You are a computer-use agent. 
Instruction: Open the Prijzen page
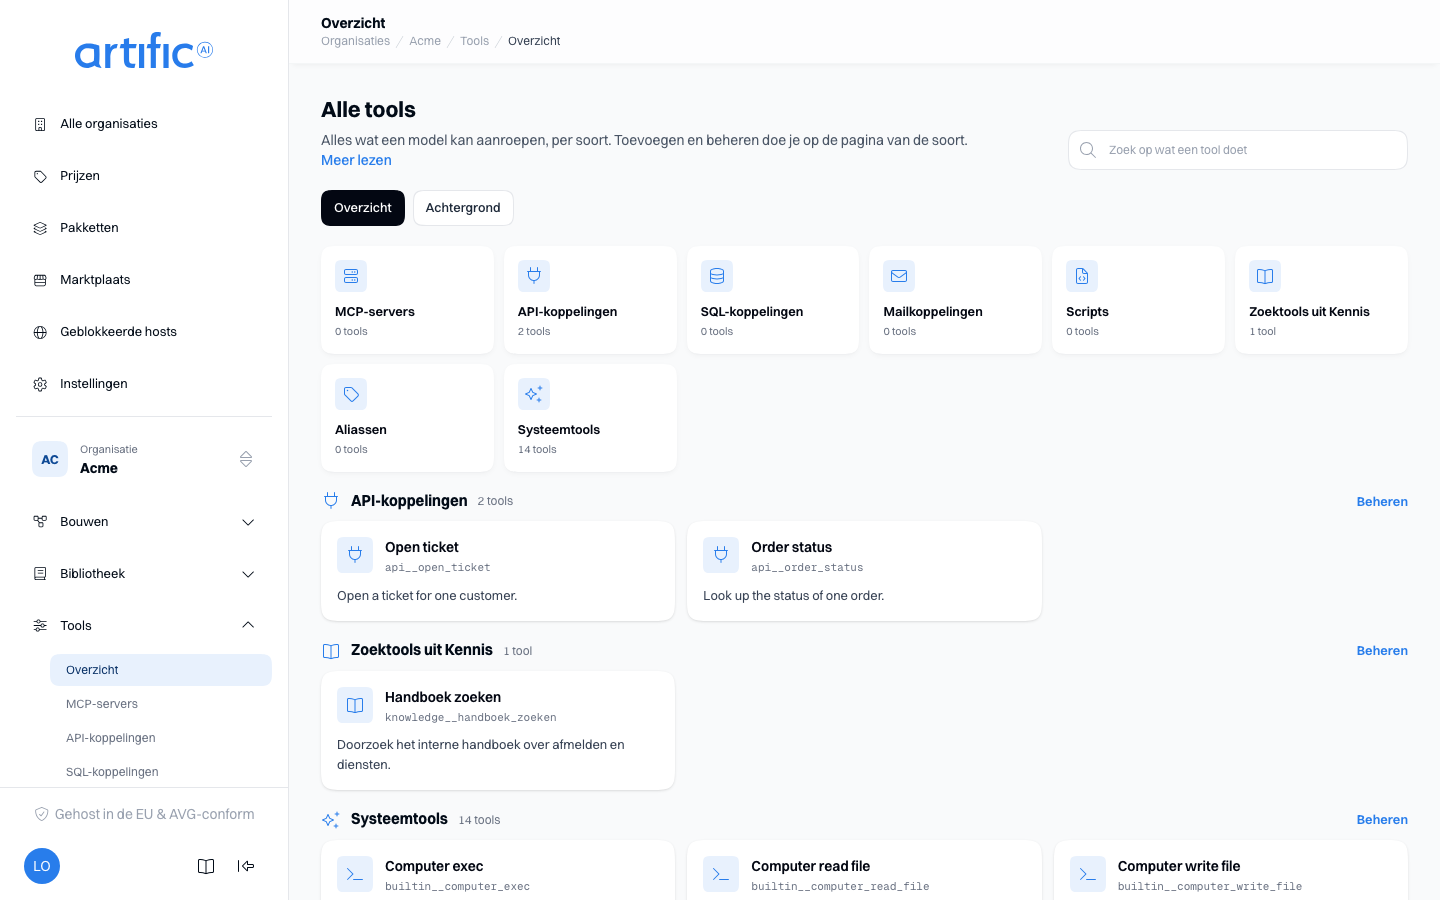144,176
